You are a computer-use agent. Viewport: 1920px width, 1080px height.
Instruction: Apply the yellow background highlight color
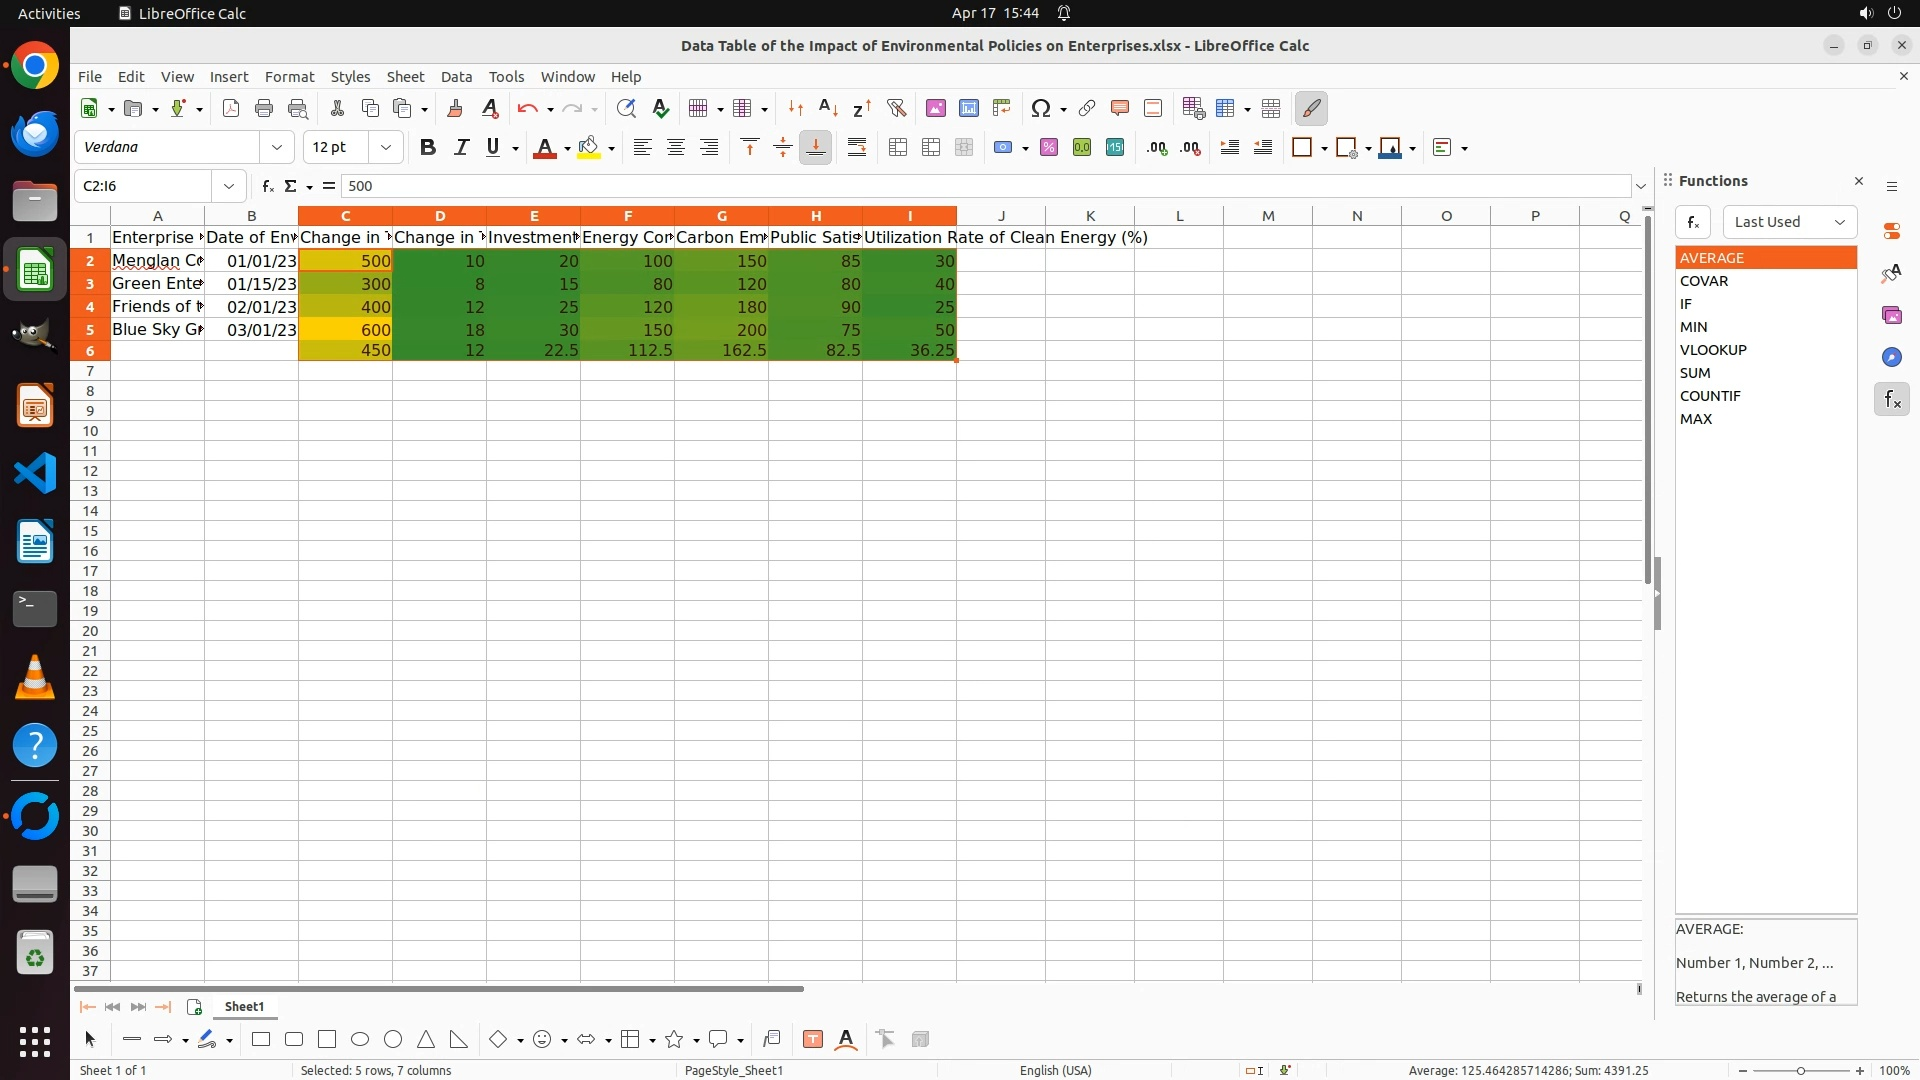(x=589, y=147)
